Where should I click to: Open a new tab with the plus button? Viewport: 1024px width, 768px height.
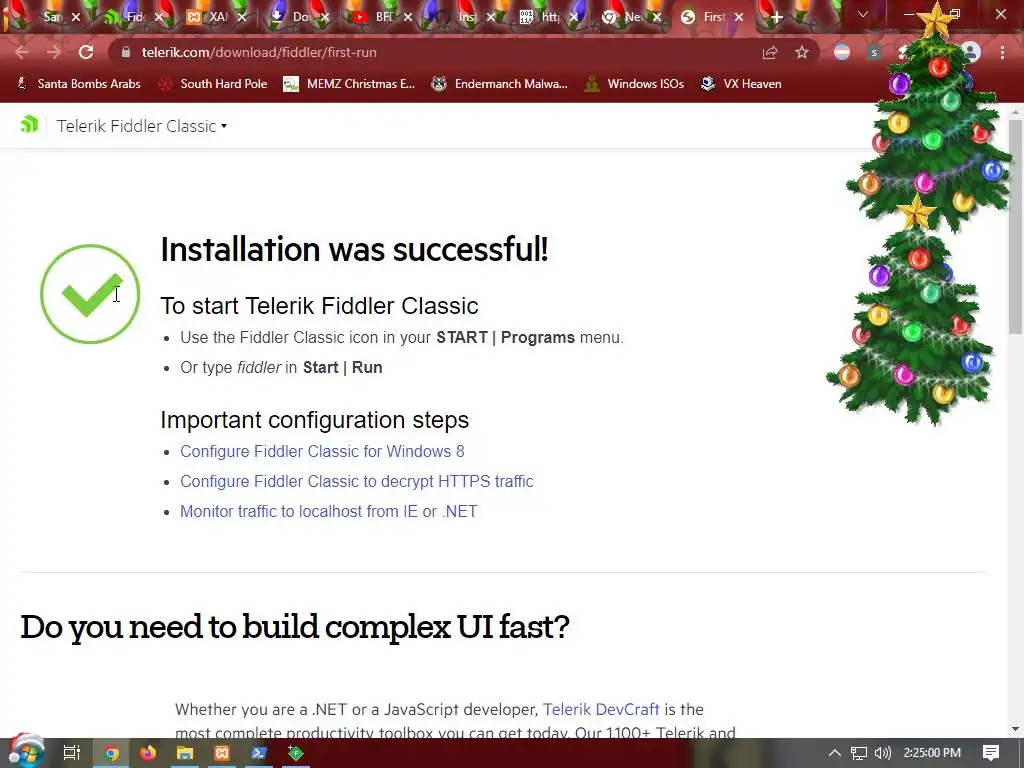pos(776,18)
